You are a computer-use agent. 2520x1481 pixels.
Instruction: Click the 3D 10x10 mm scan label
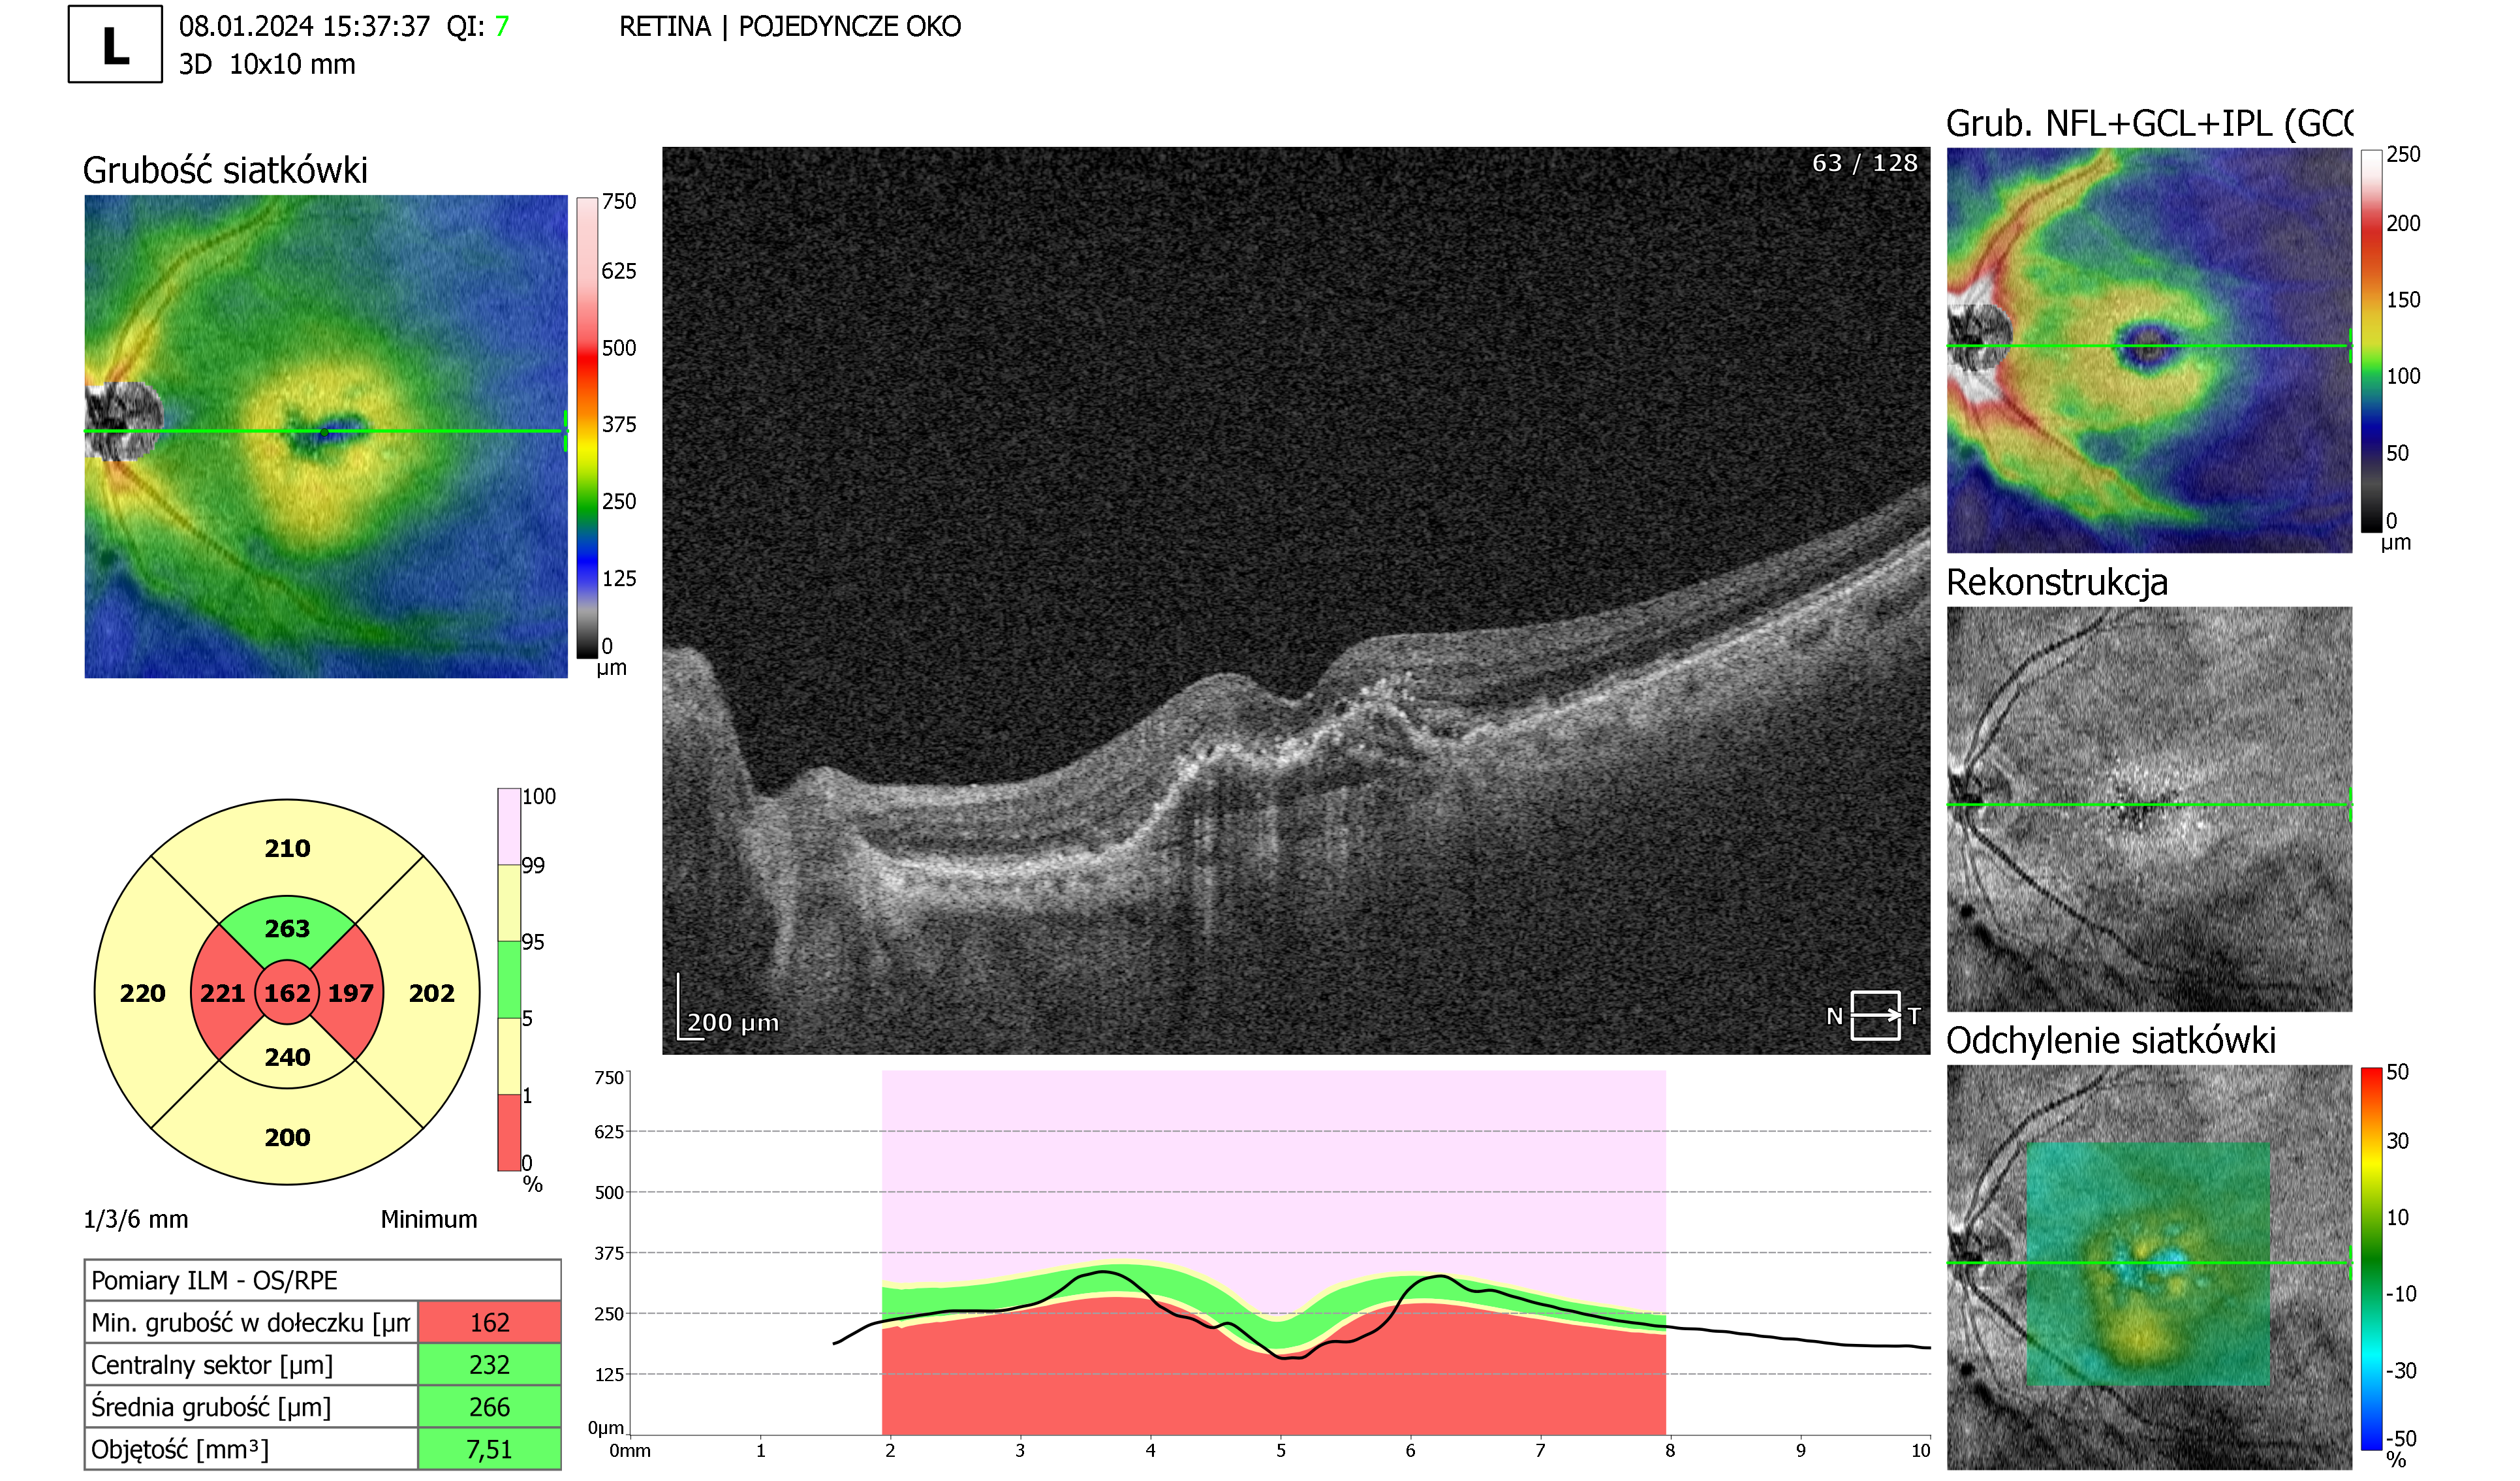coord(267,65)
